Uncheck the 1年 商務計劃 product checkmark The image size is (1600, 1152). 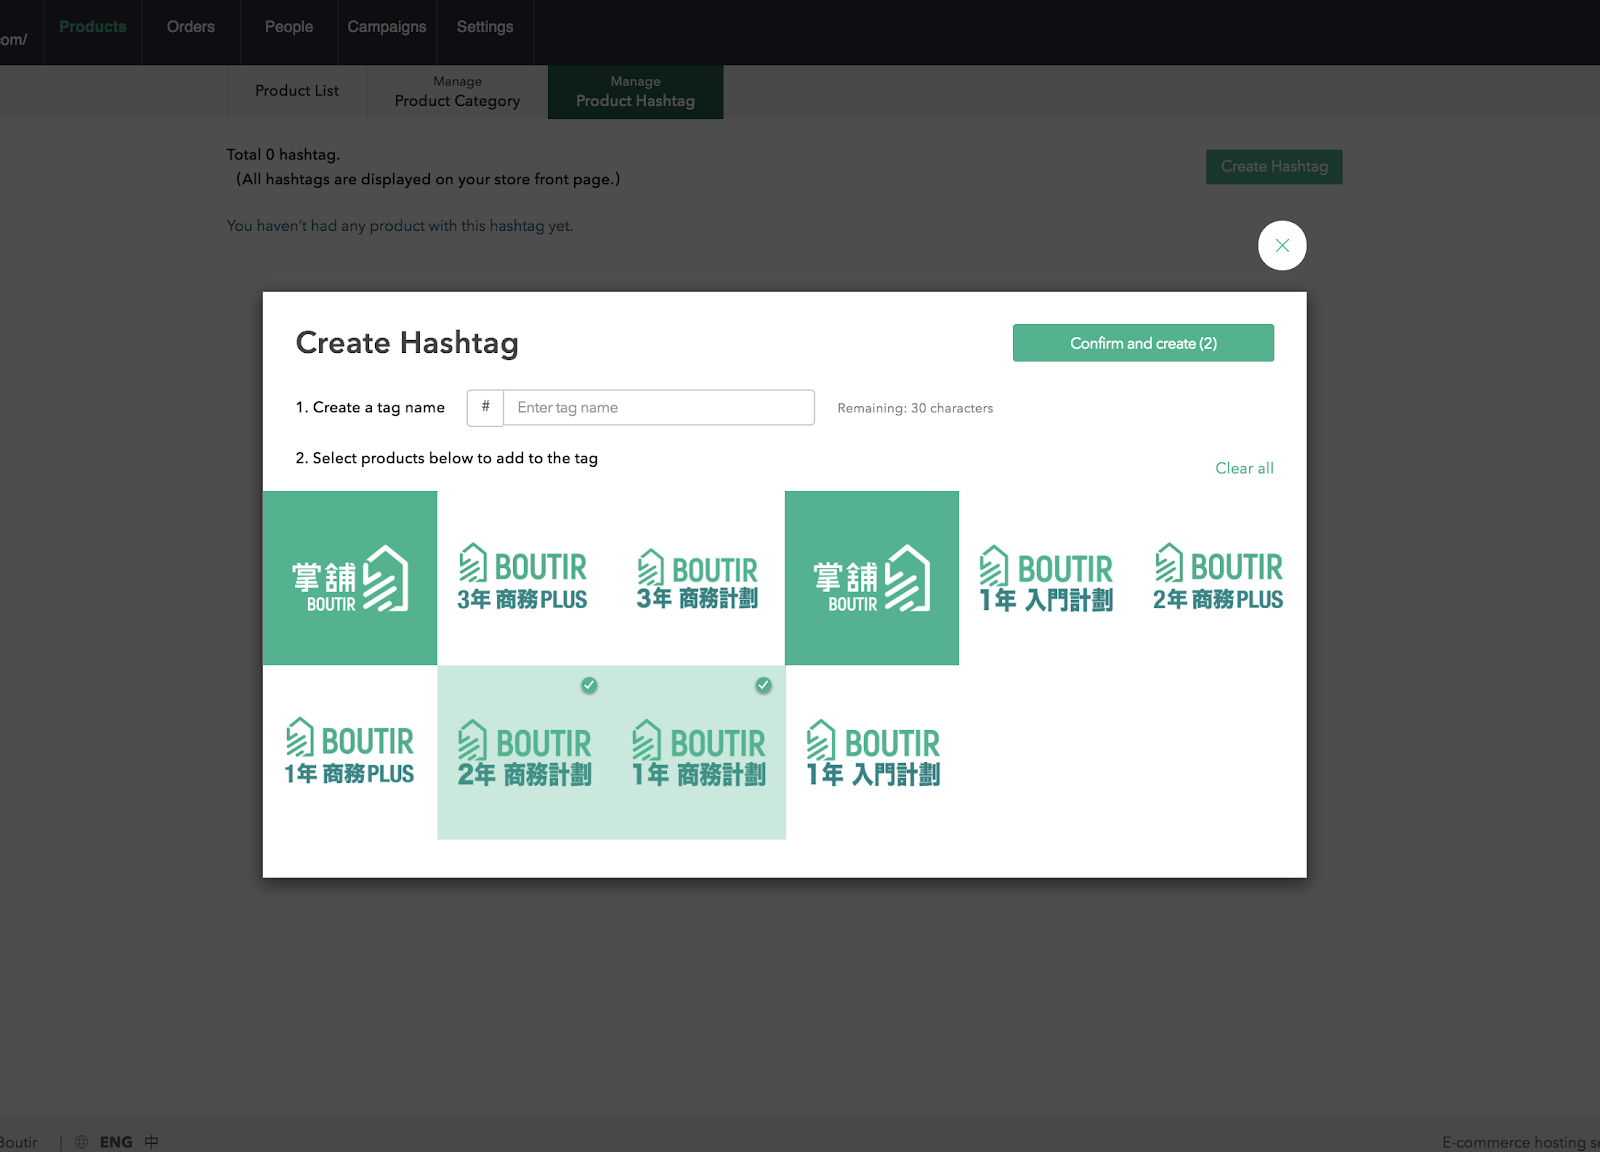point(763,685)
